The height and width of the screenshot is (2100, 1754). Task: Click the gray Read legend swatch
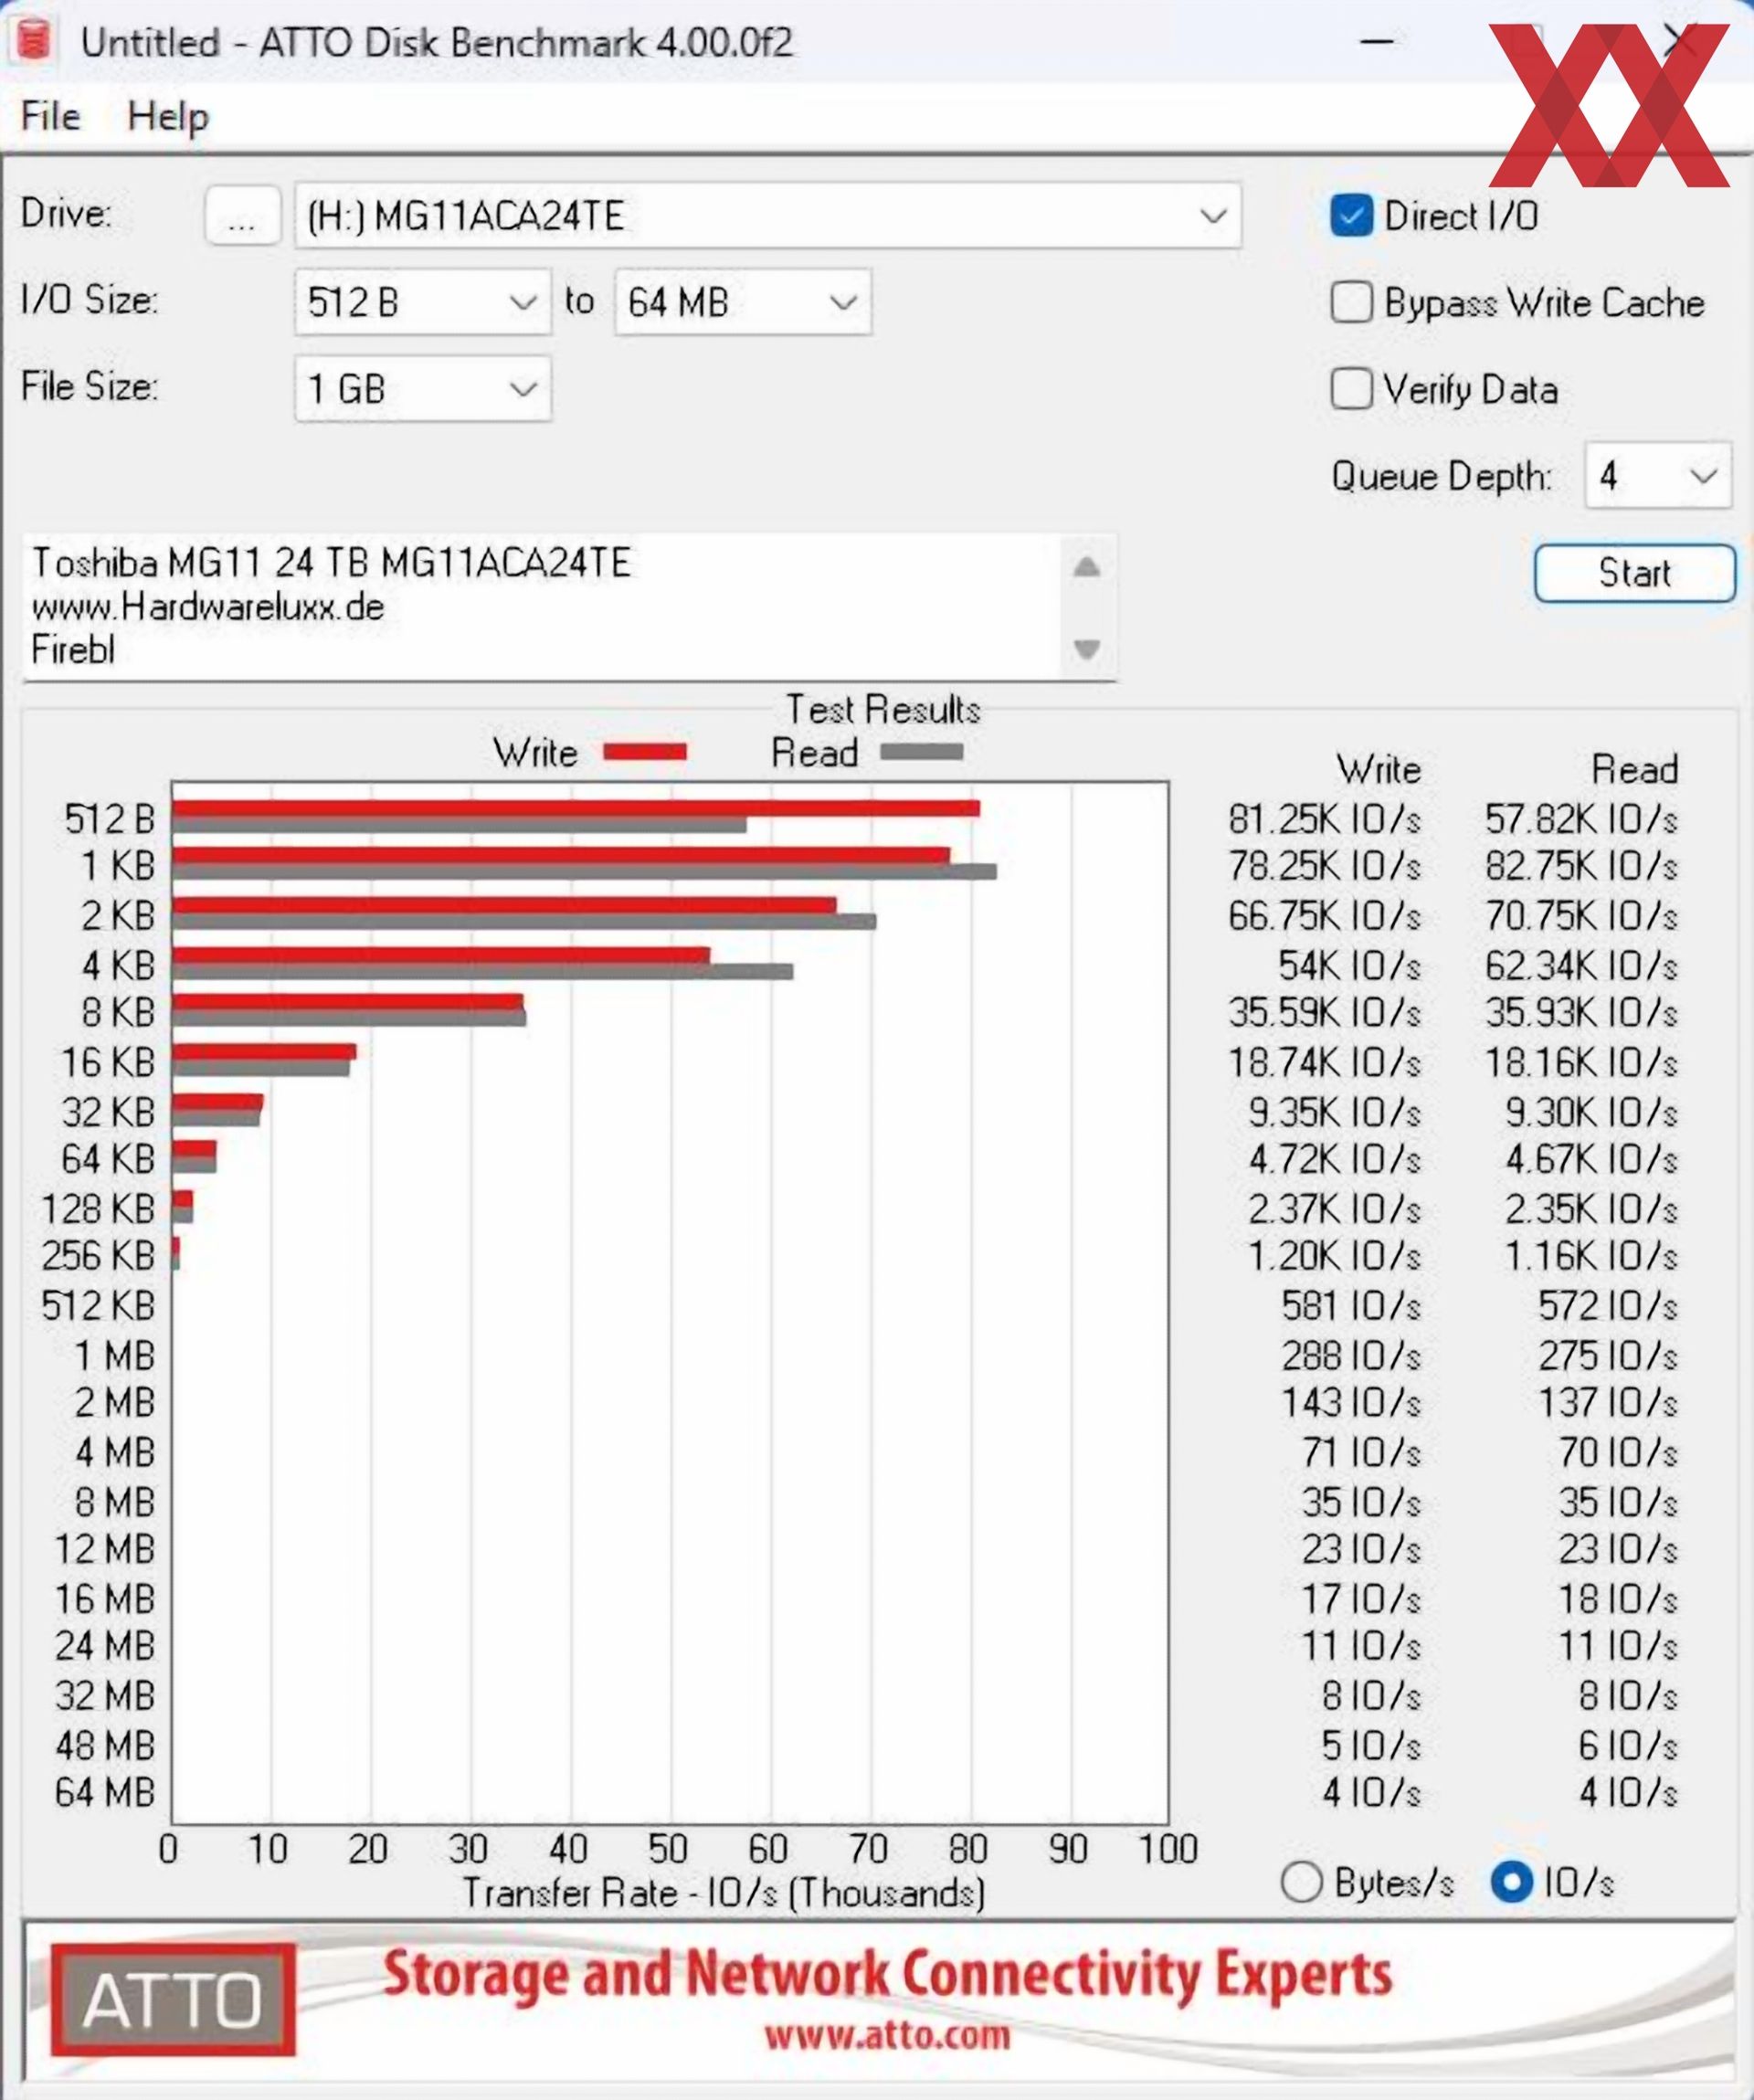921,752
